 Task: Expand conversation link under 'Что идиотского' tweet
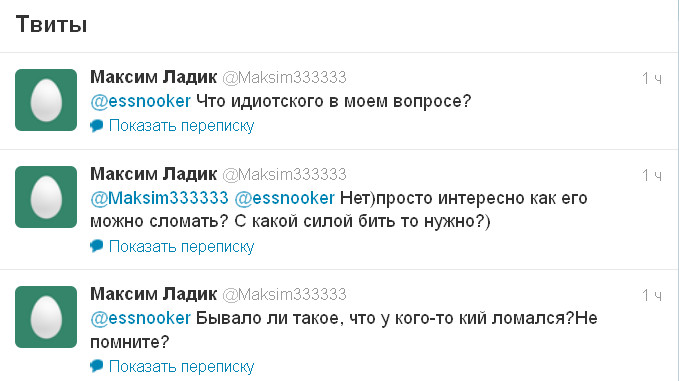(181, 126)
